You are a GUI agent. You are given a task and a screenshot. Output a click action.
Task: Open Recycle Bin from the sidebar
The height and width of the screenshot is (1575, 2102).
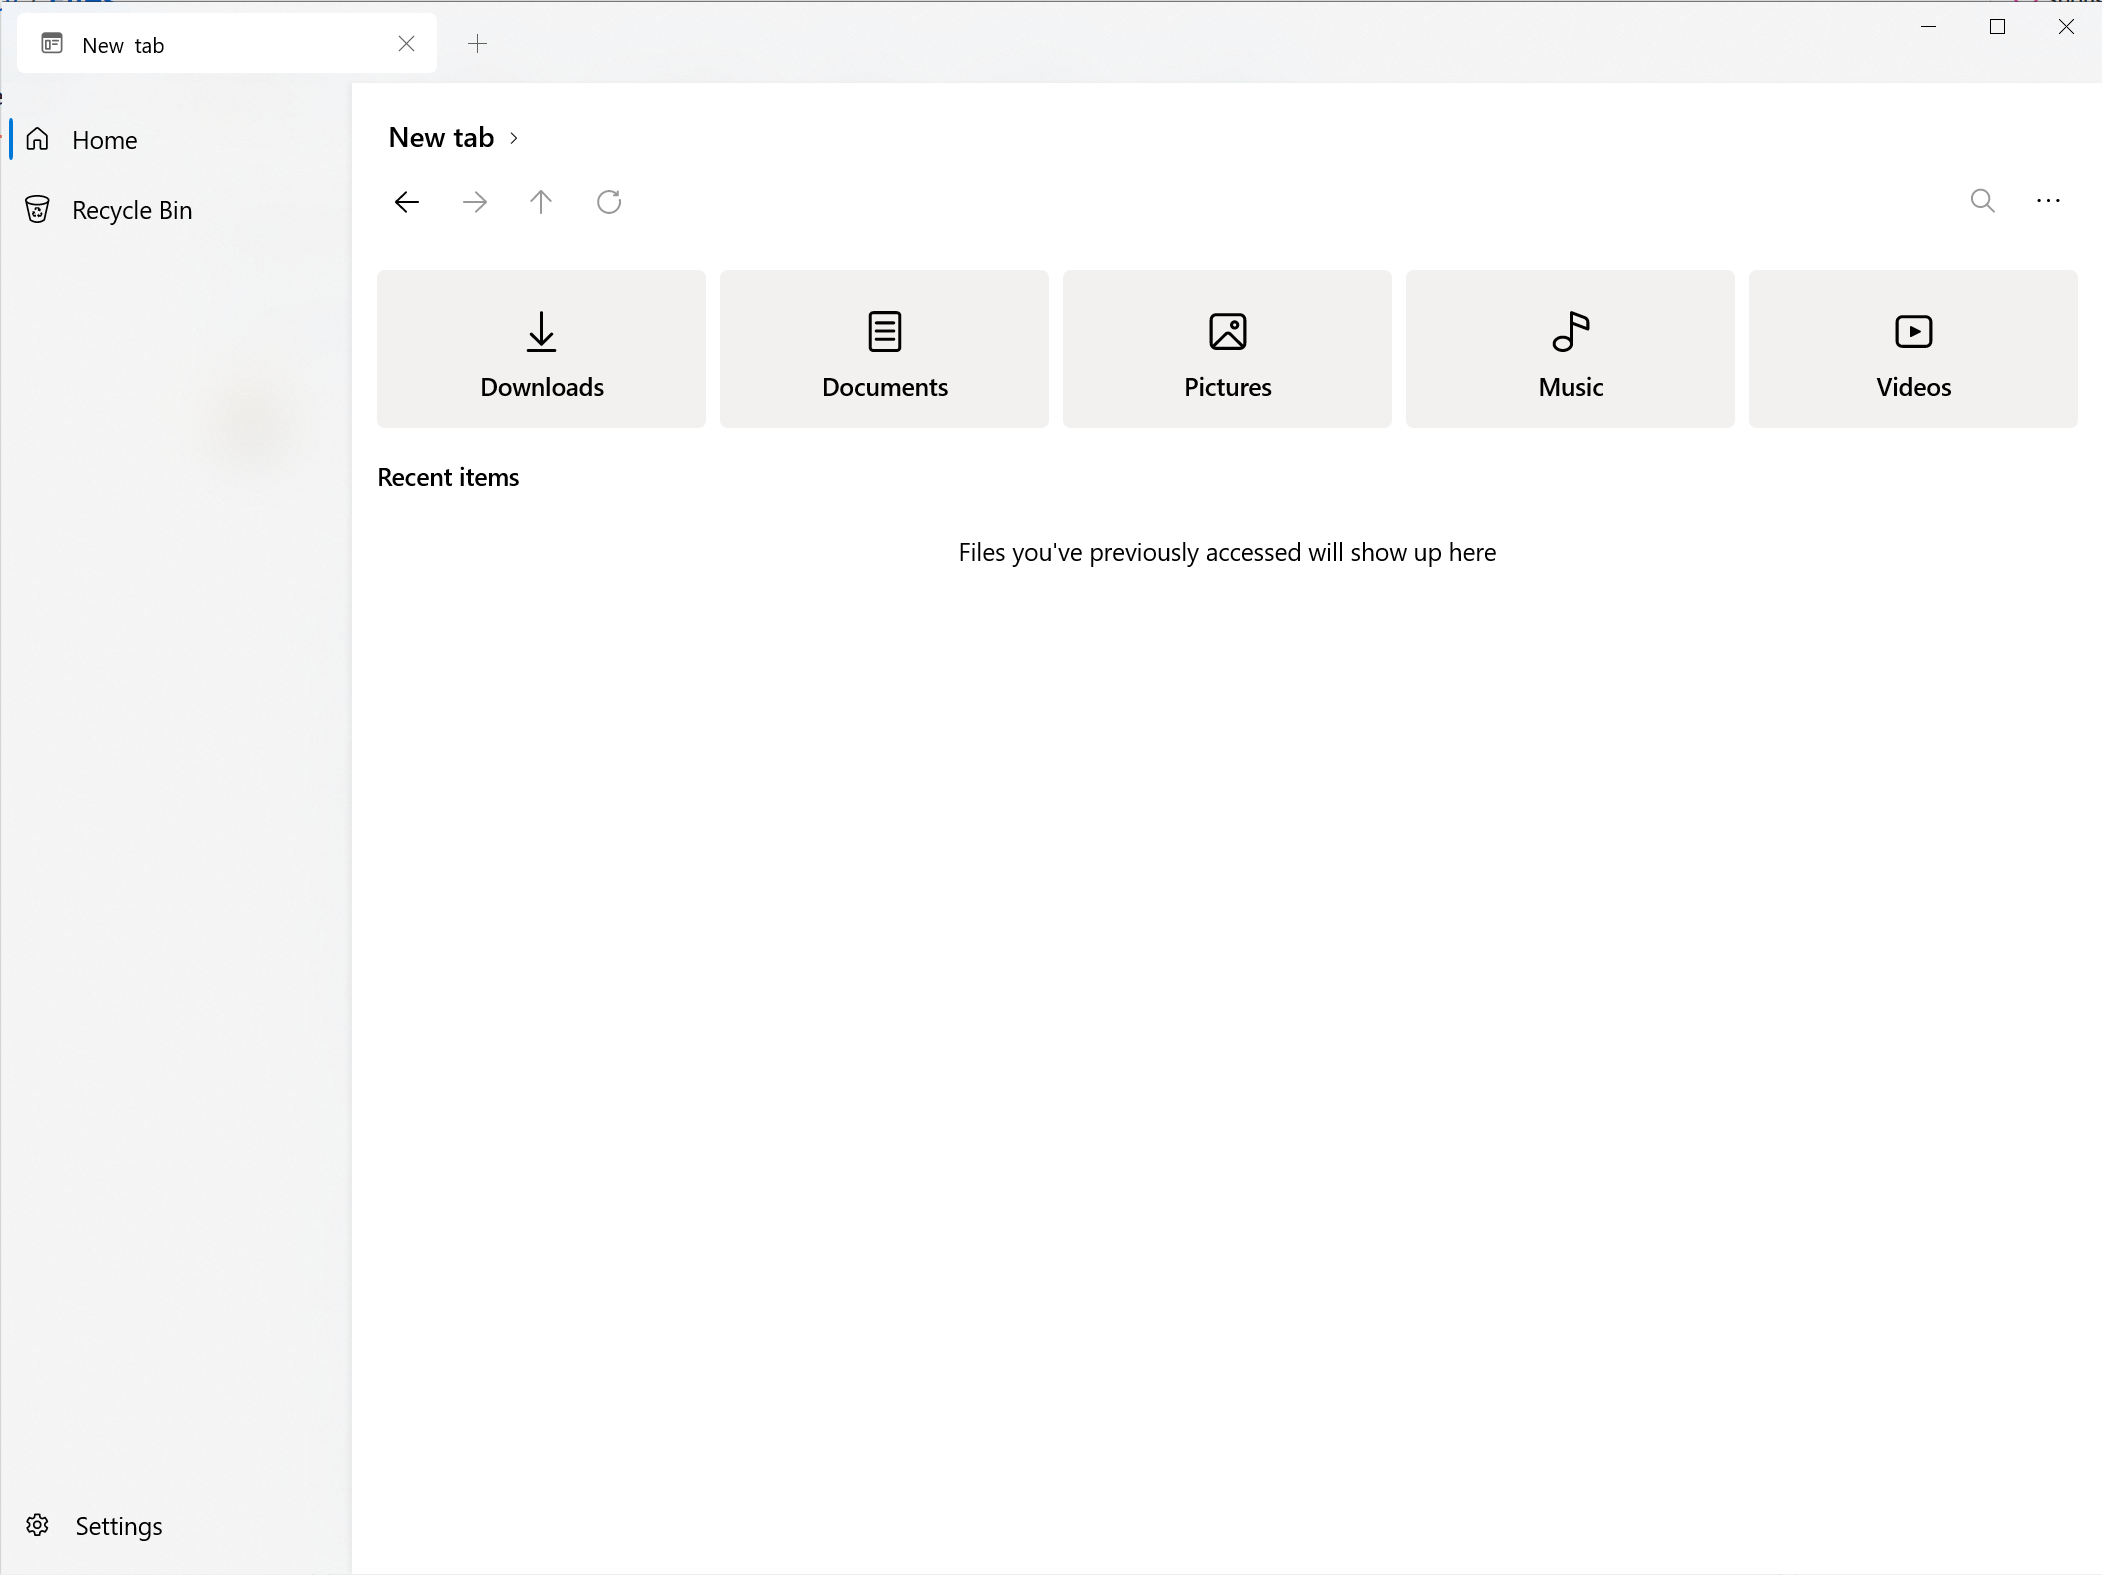[x=131, y=210]
